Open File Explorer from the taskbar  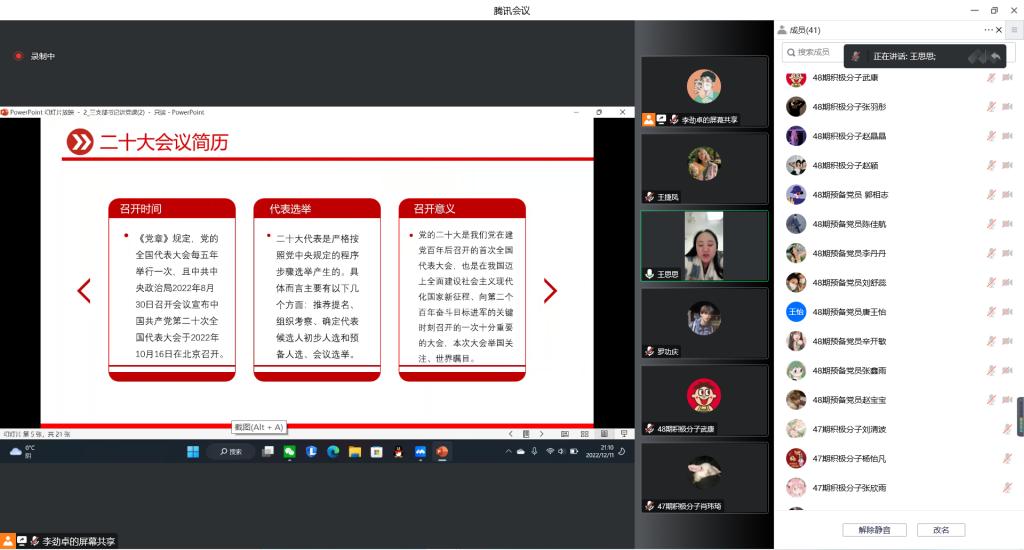click(x=355, y=452)
